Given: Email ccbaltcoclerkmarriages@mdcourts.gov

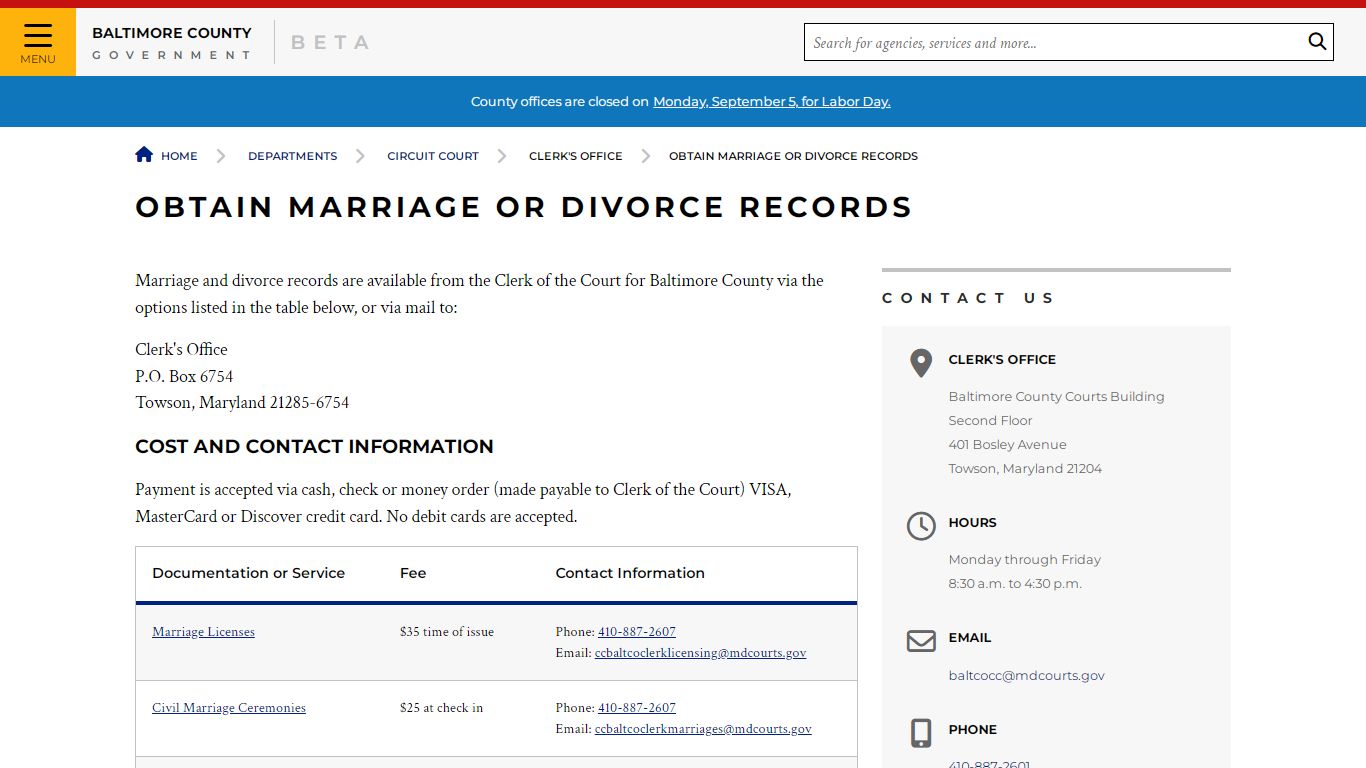Looking at the screenshot, I should (x=703, y=729).
